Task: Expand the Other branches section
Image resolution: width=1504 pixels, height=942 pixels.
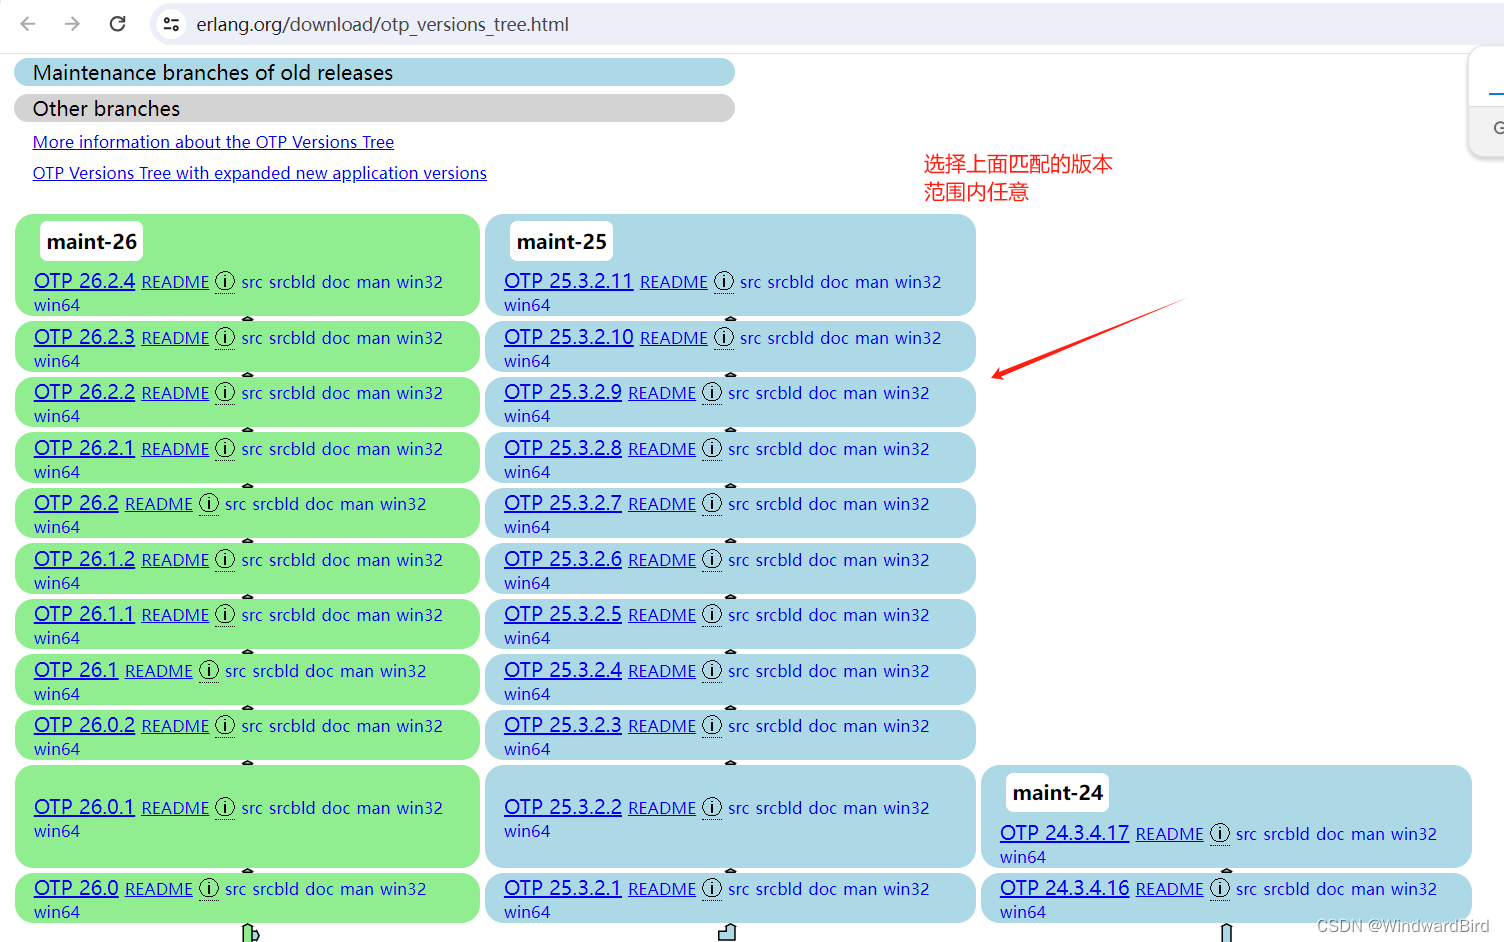Action: pos(374,108)
